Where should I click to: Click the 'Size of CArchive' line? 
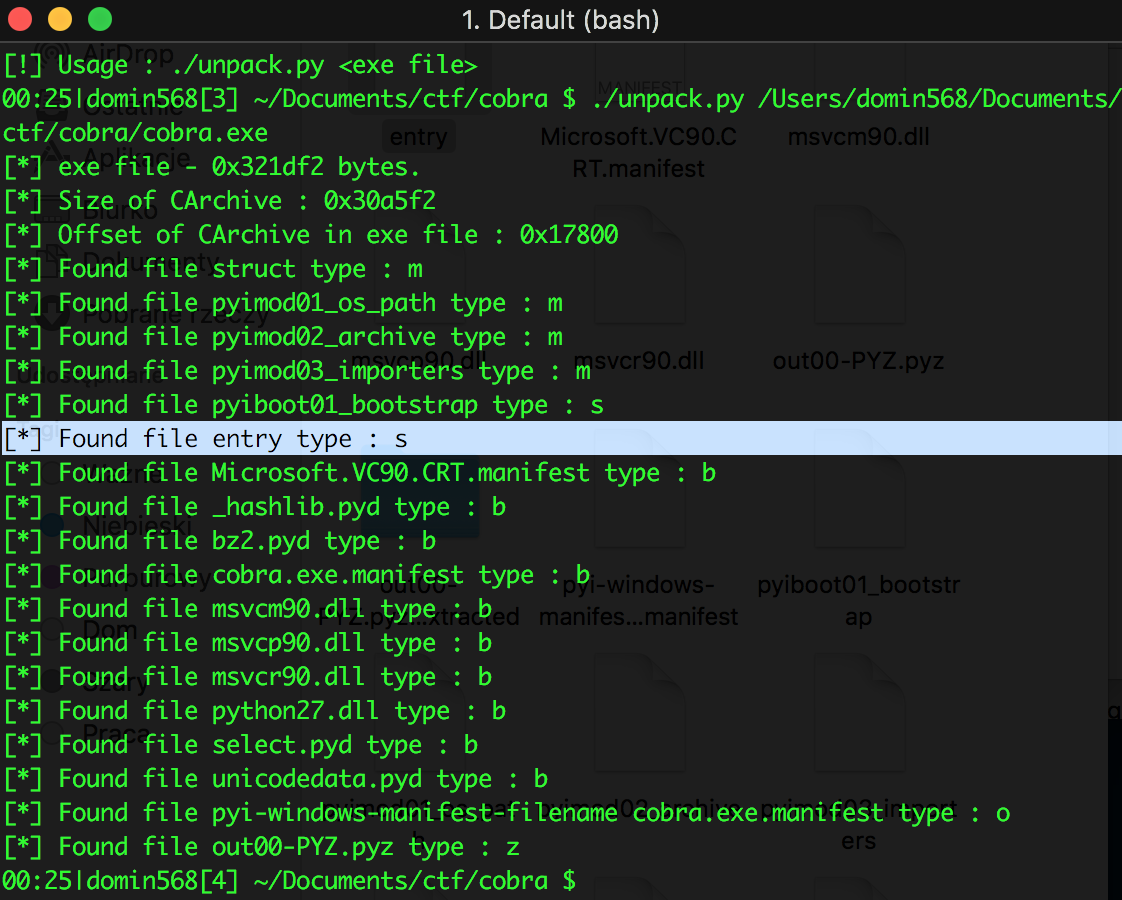click(x=220, y=201)
